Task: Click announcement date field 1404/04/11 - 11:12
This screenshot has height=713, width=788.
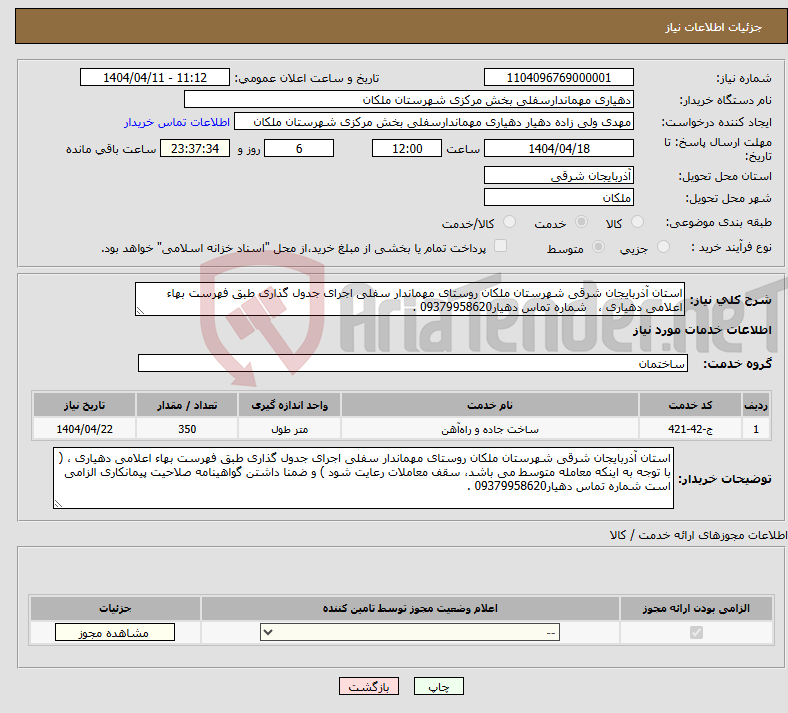Action: click(155, 77)
